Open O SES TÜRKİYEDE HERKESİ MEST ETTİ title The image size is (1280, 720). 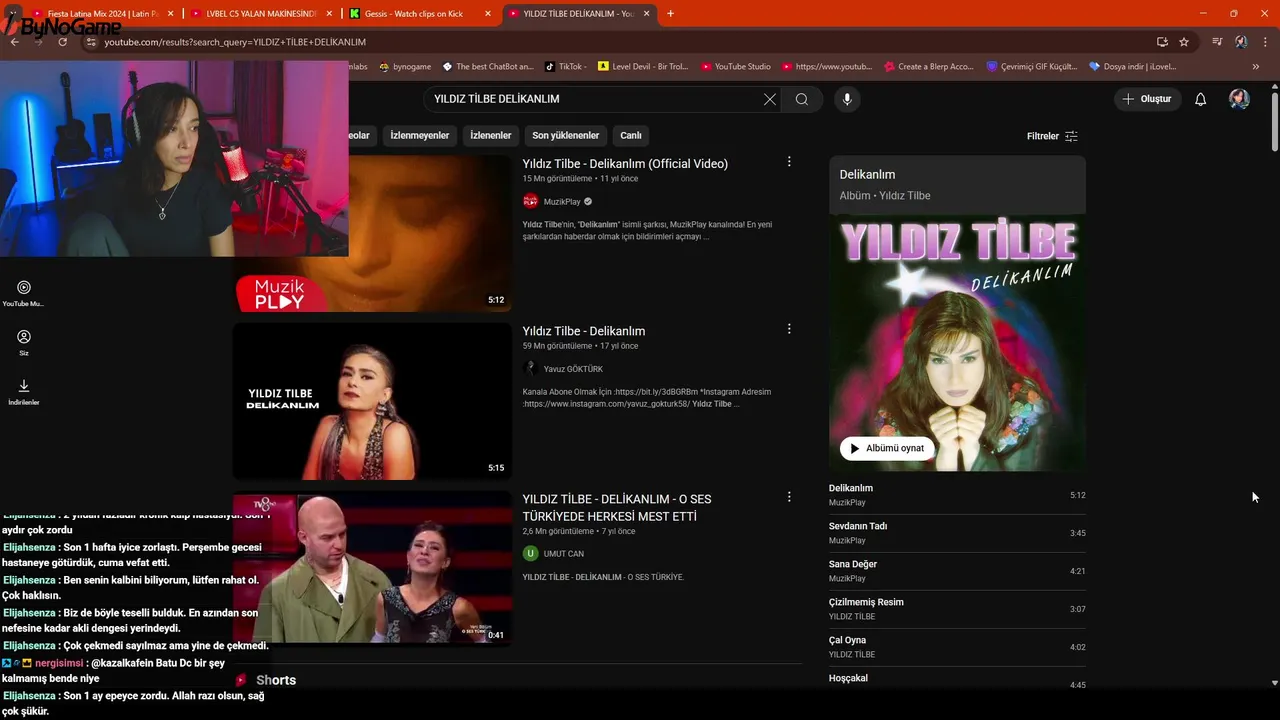(617, 508)
